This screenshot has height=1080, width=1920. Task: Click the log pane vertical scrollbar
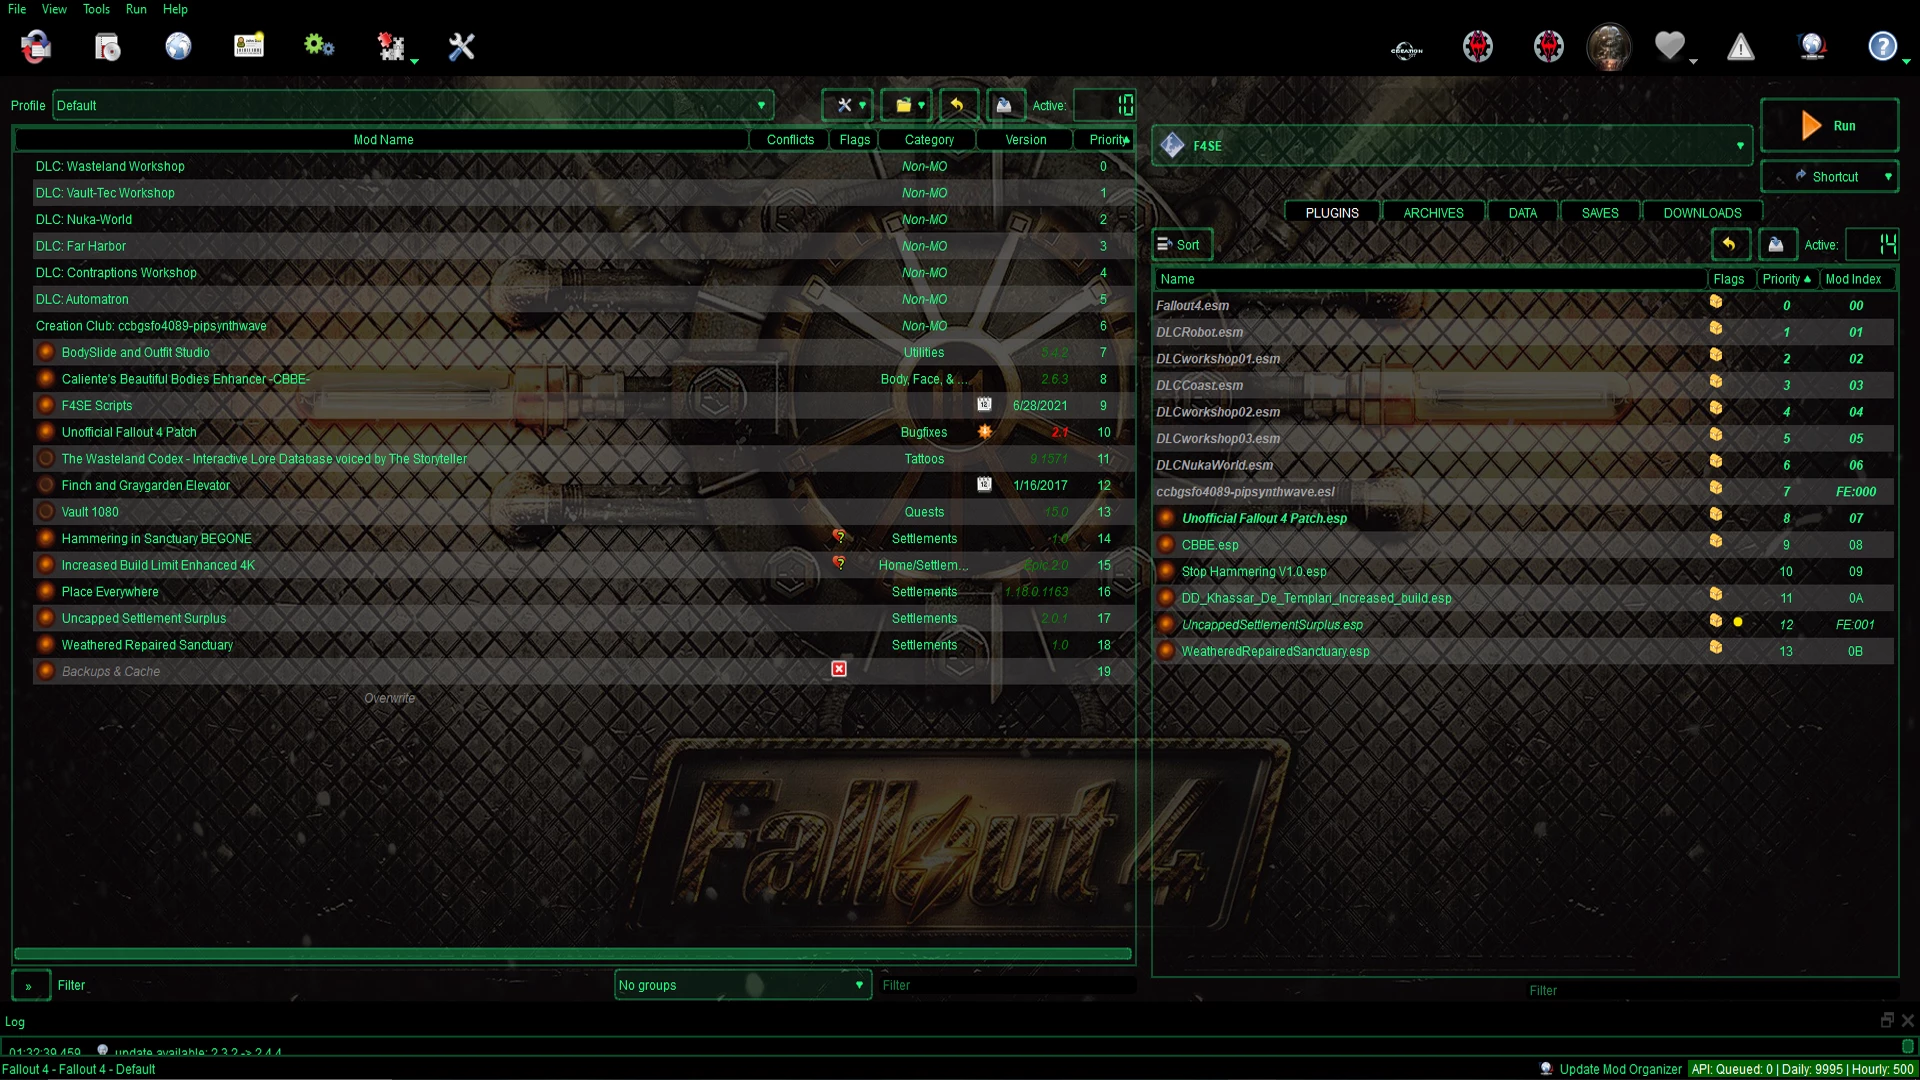1907,1046
